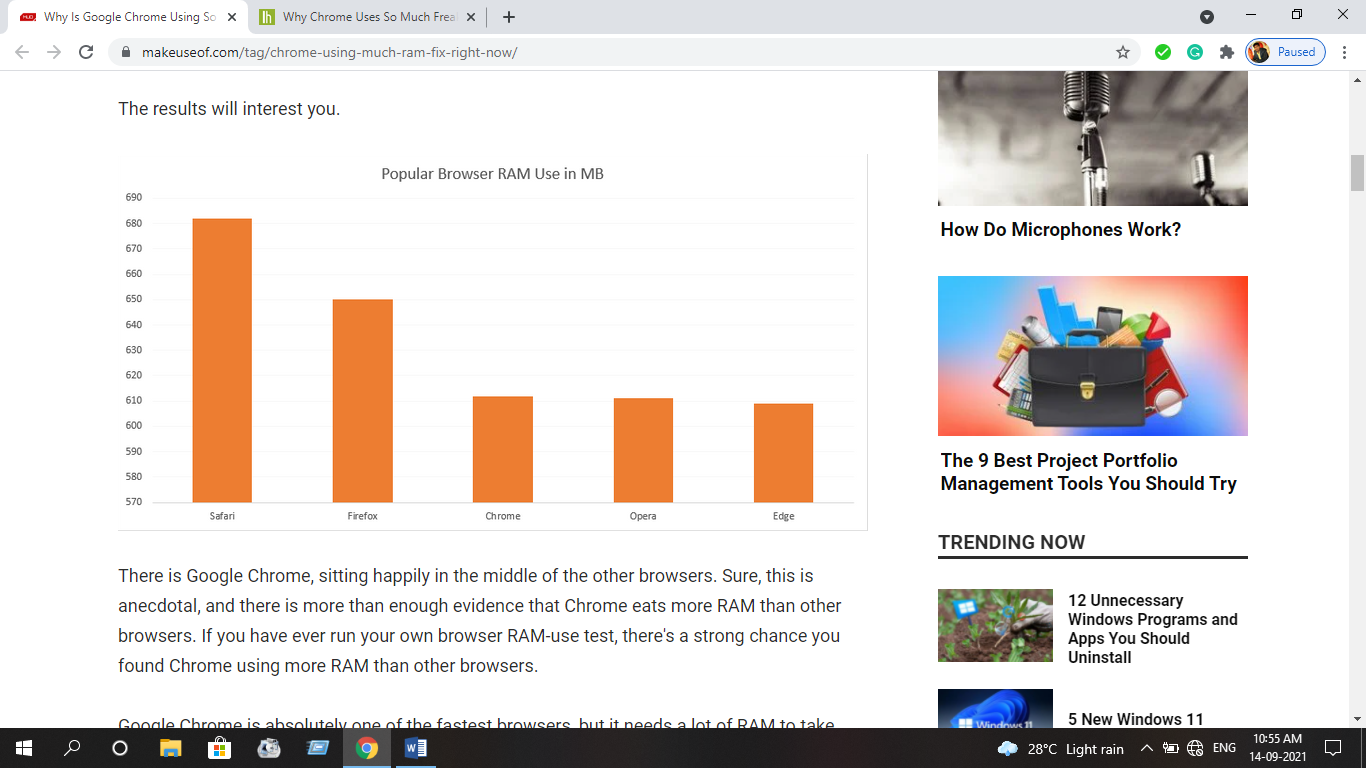This screenshot has height=768, width=1366.
Task: Open '12 Unnecessary Windows Programs' article link
Action: [x=1153, y=629]
